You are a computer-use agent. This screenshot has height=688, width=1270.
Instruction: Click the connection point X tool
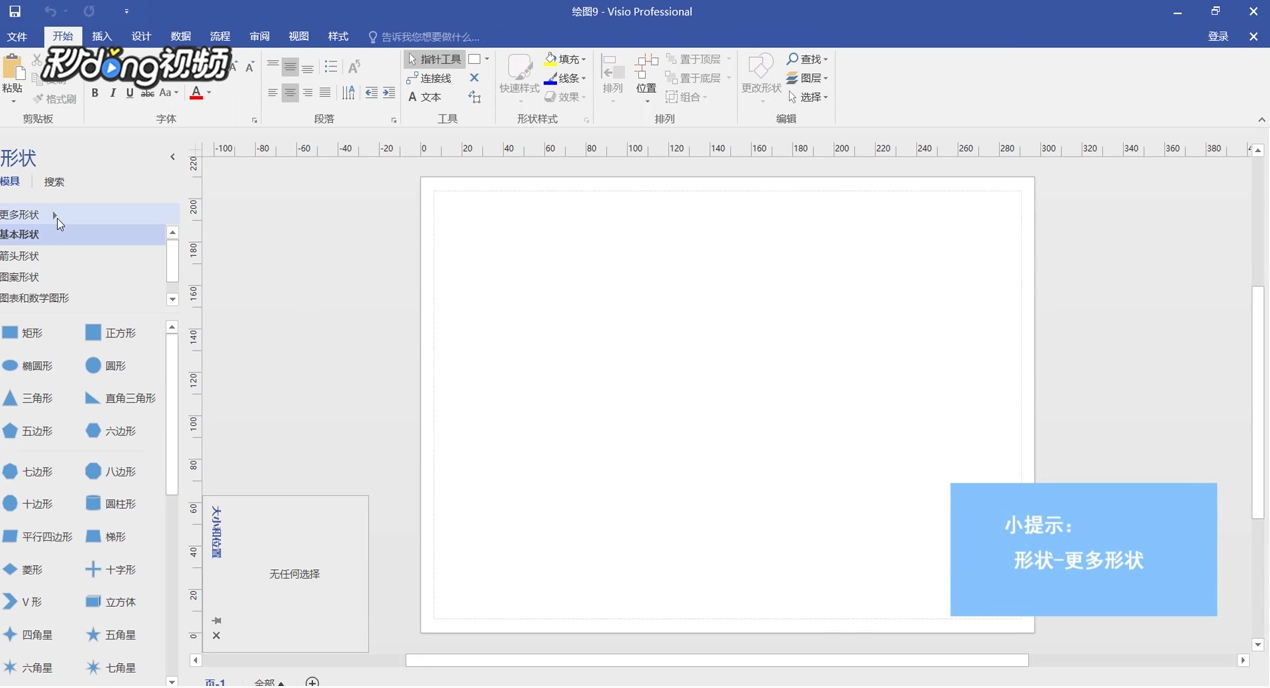[x=474, y=78]
